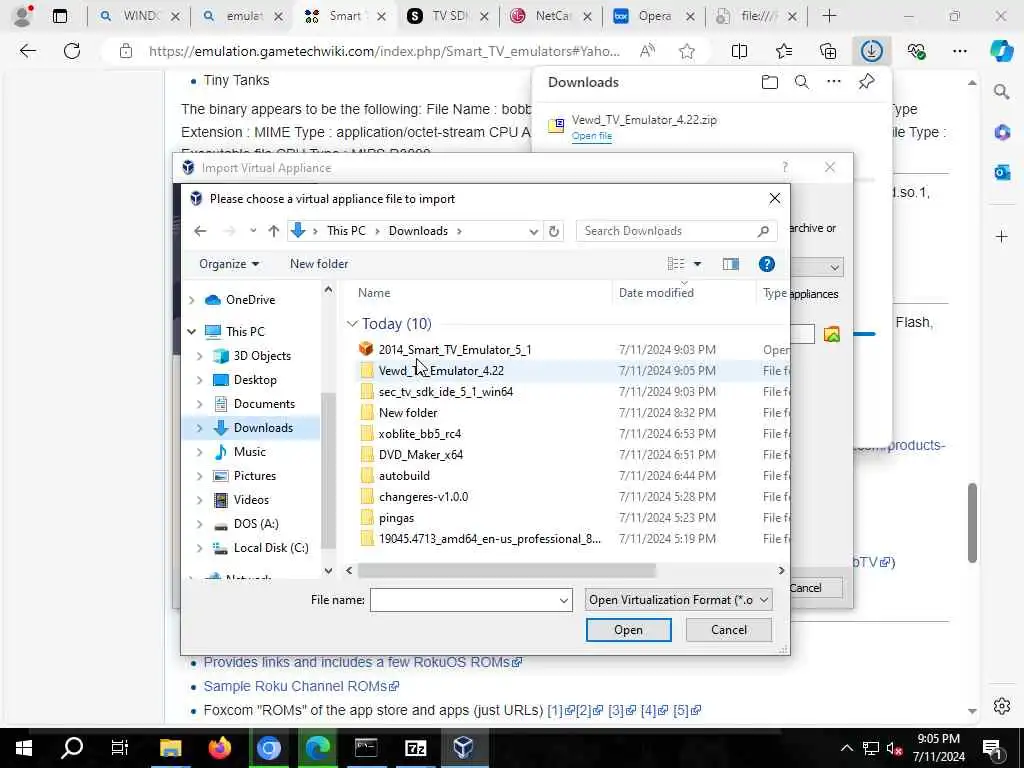Open Downloads folder icon in Edge panel
The width and height of the screenshot is (1024, 768).
click(x=770, y=82)
